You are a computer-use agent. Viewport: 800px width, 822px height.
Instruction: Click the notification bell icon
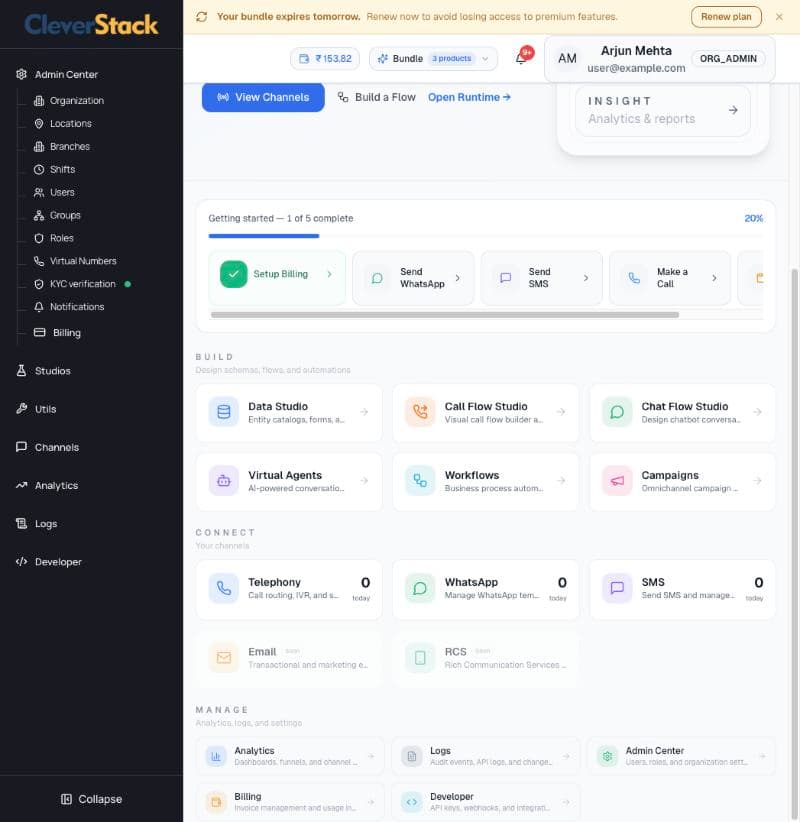tap(521, 58)
